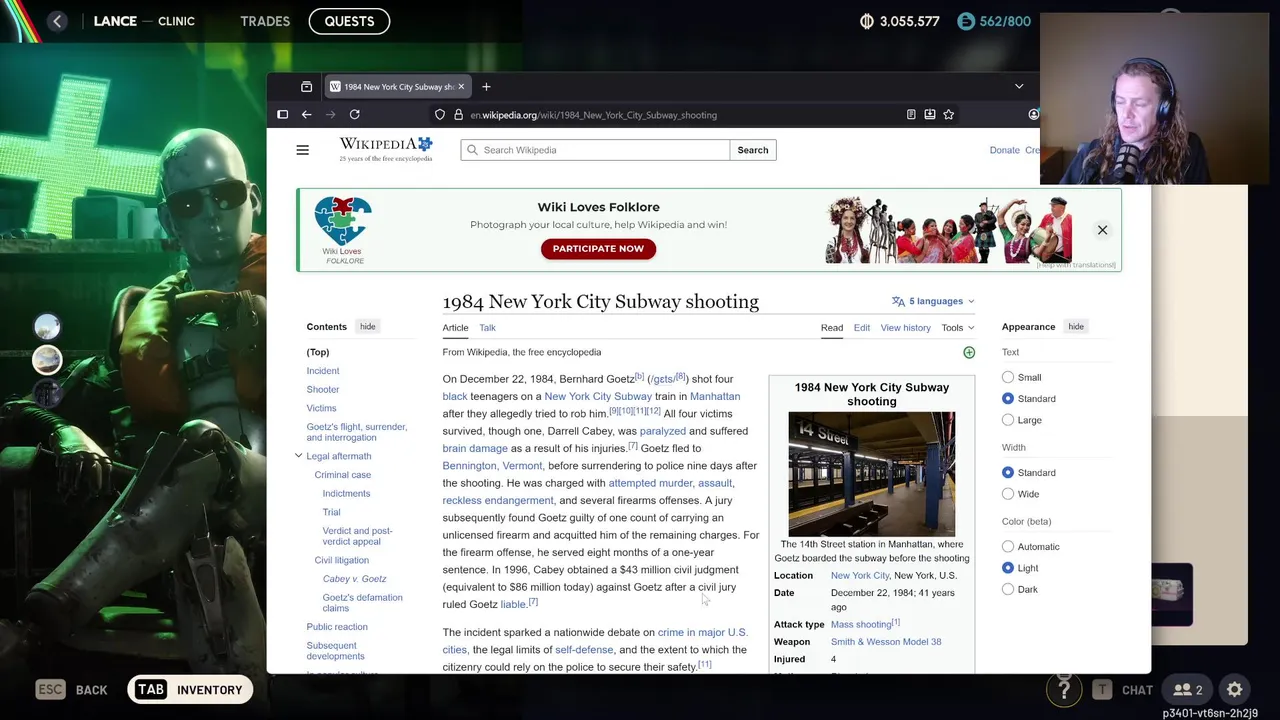Select Large text size
The height and width of the screenshot is (720, 1280).
click(x=1008, y=420)
